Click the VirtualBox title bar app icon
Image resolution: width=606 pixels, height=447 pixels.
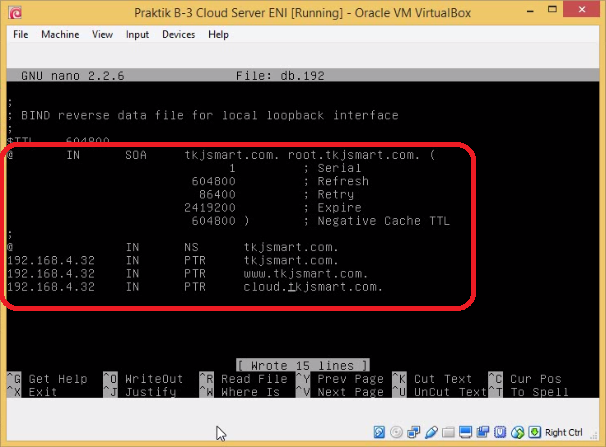[x=15, y=13]
